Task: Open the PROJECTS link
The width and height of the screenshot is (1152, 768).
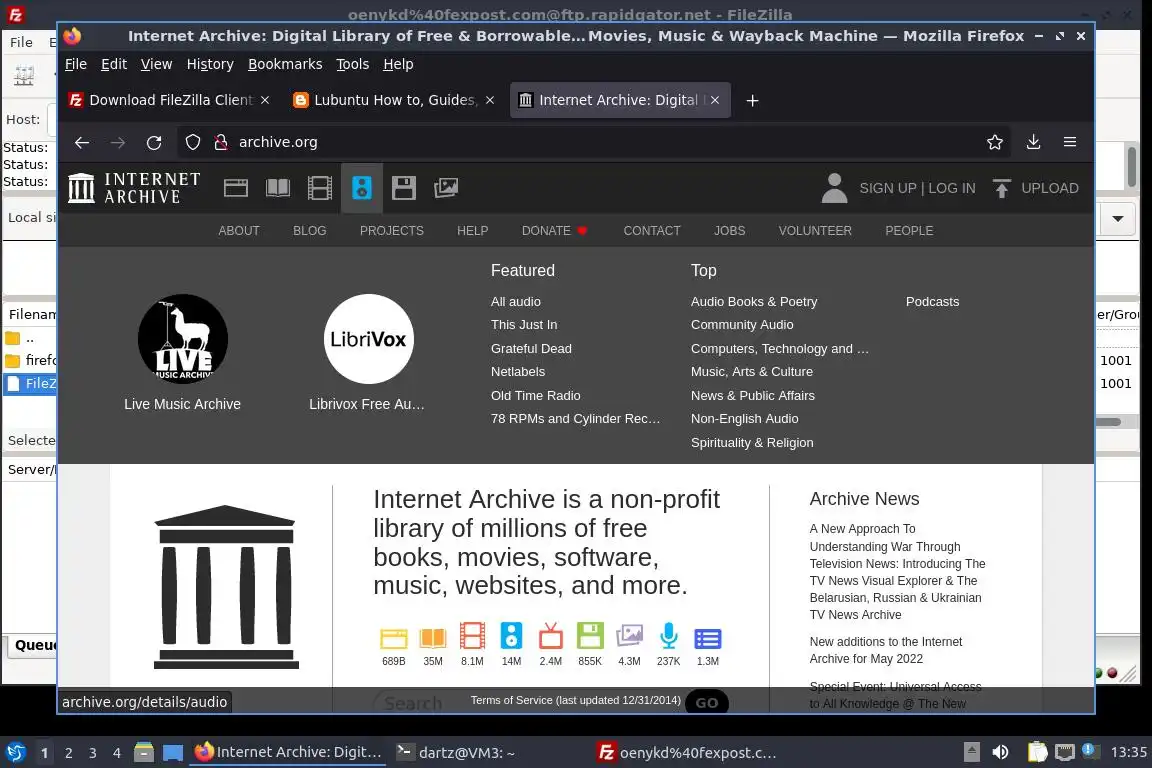Action: pos(392,231)
